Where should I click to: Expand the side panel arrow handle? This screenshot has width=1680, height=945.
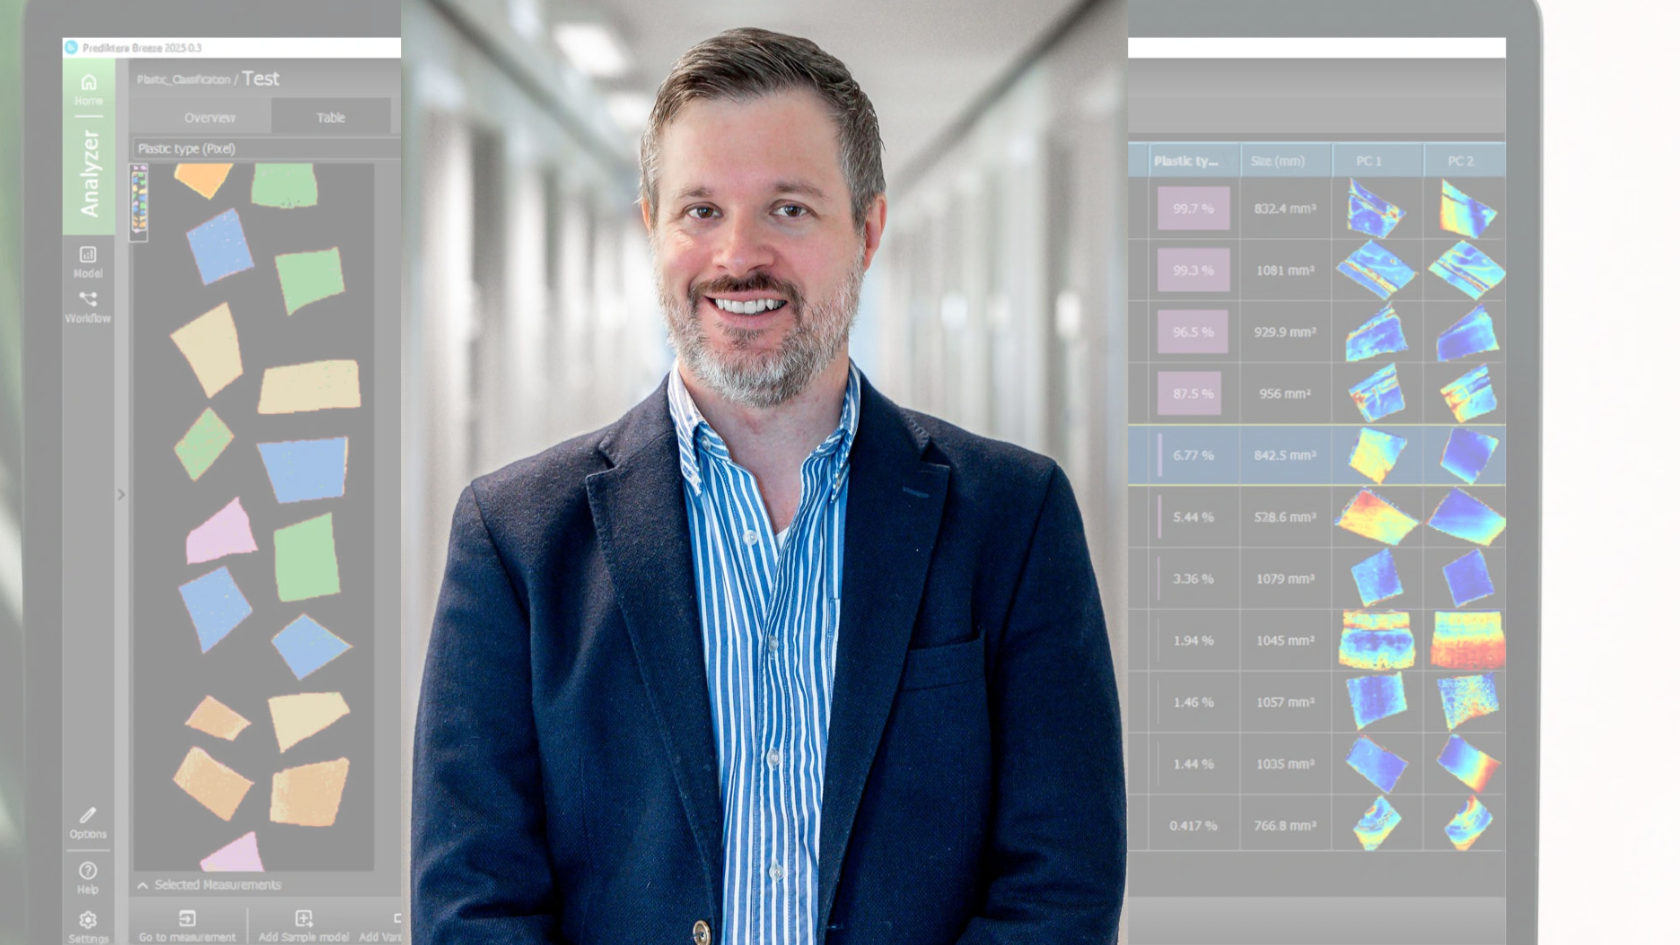[121, 494]
